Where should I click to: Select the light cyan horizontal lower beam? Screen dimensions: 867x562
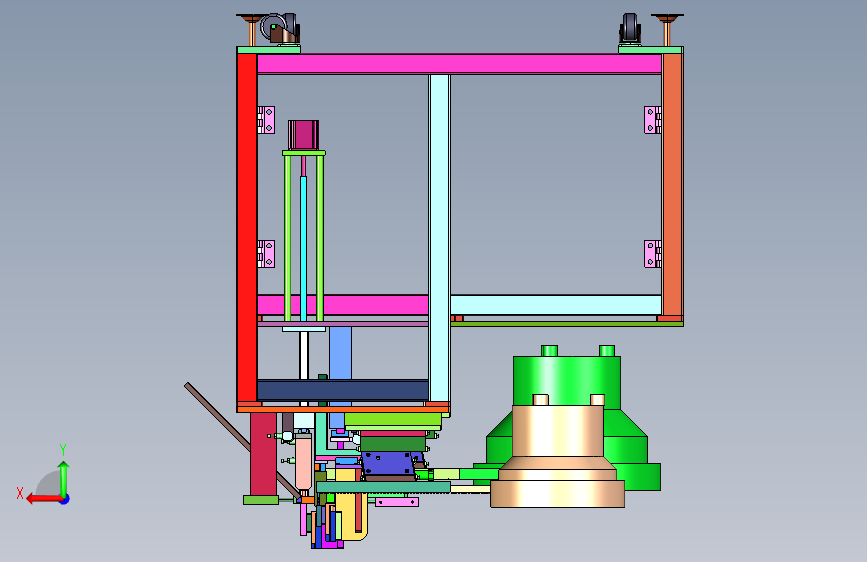(556, 305)
